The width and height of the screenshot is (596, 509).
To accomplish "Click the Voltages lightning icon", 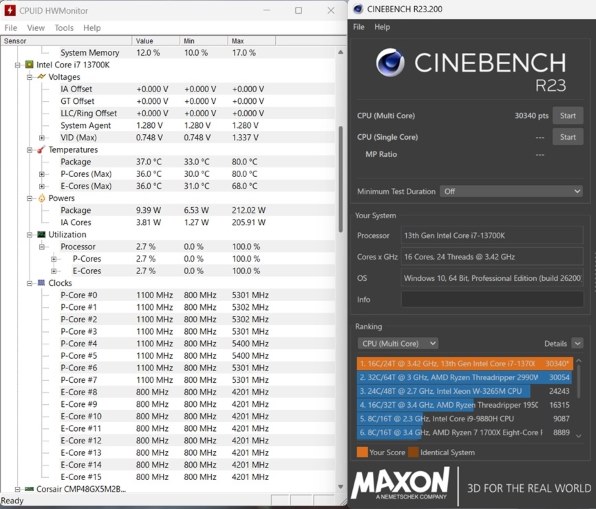I will 41,77.
